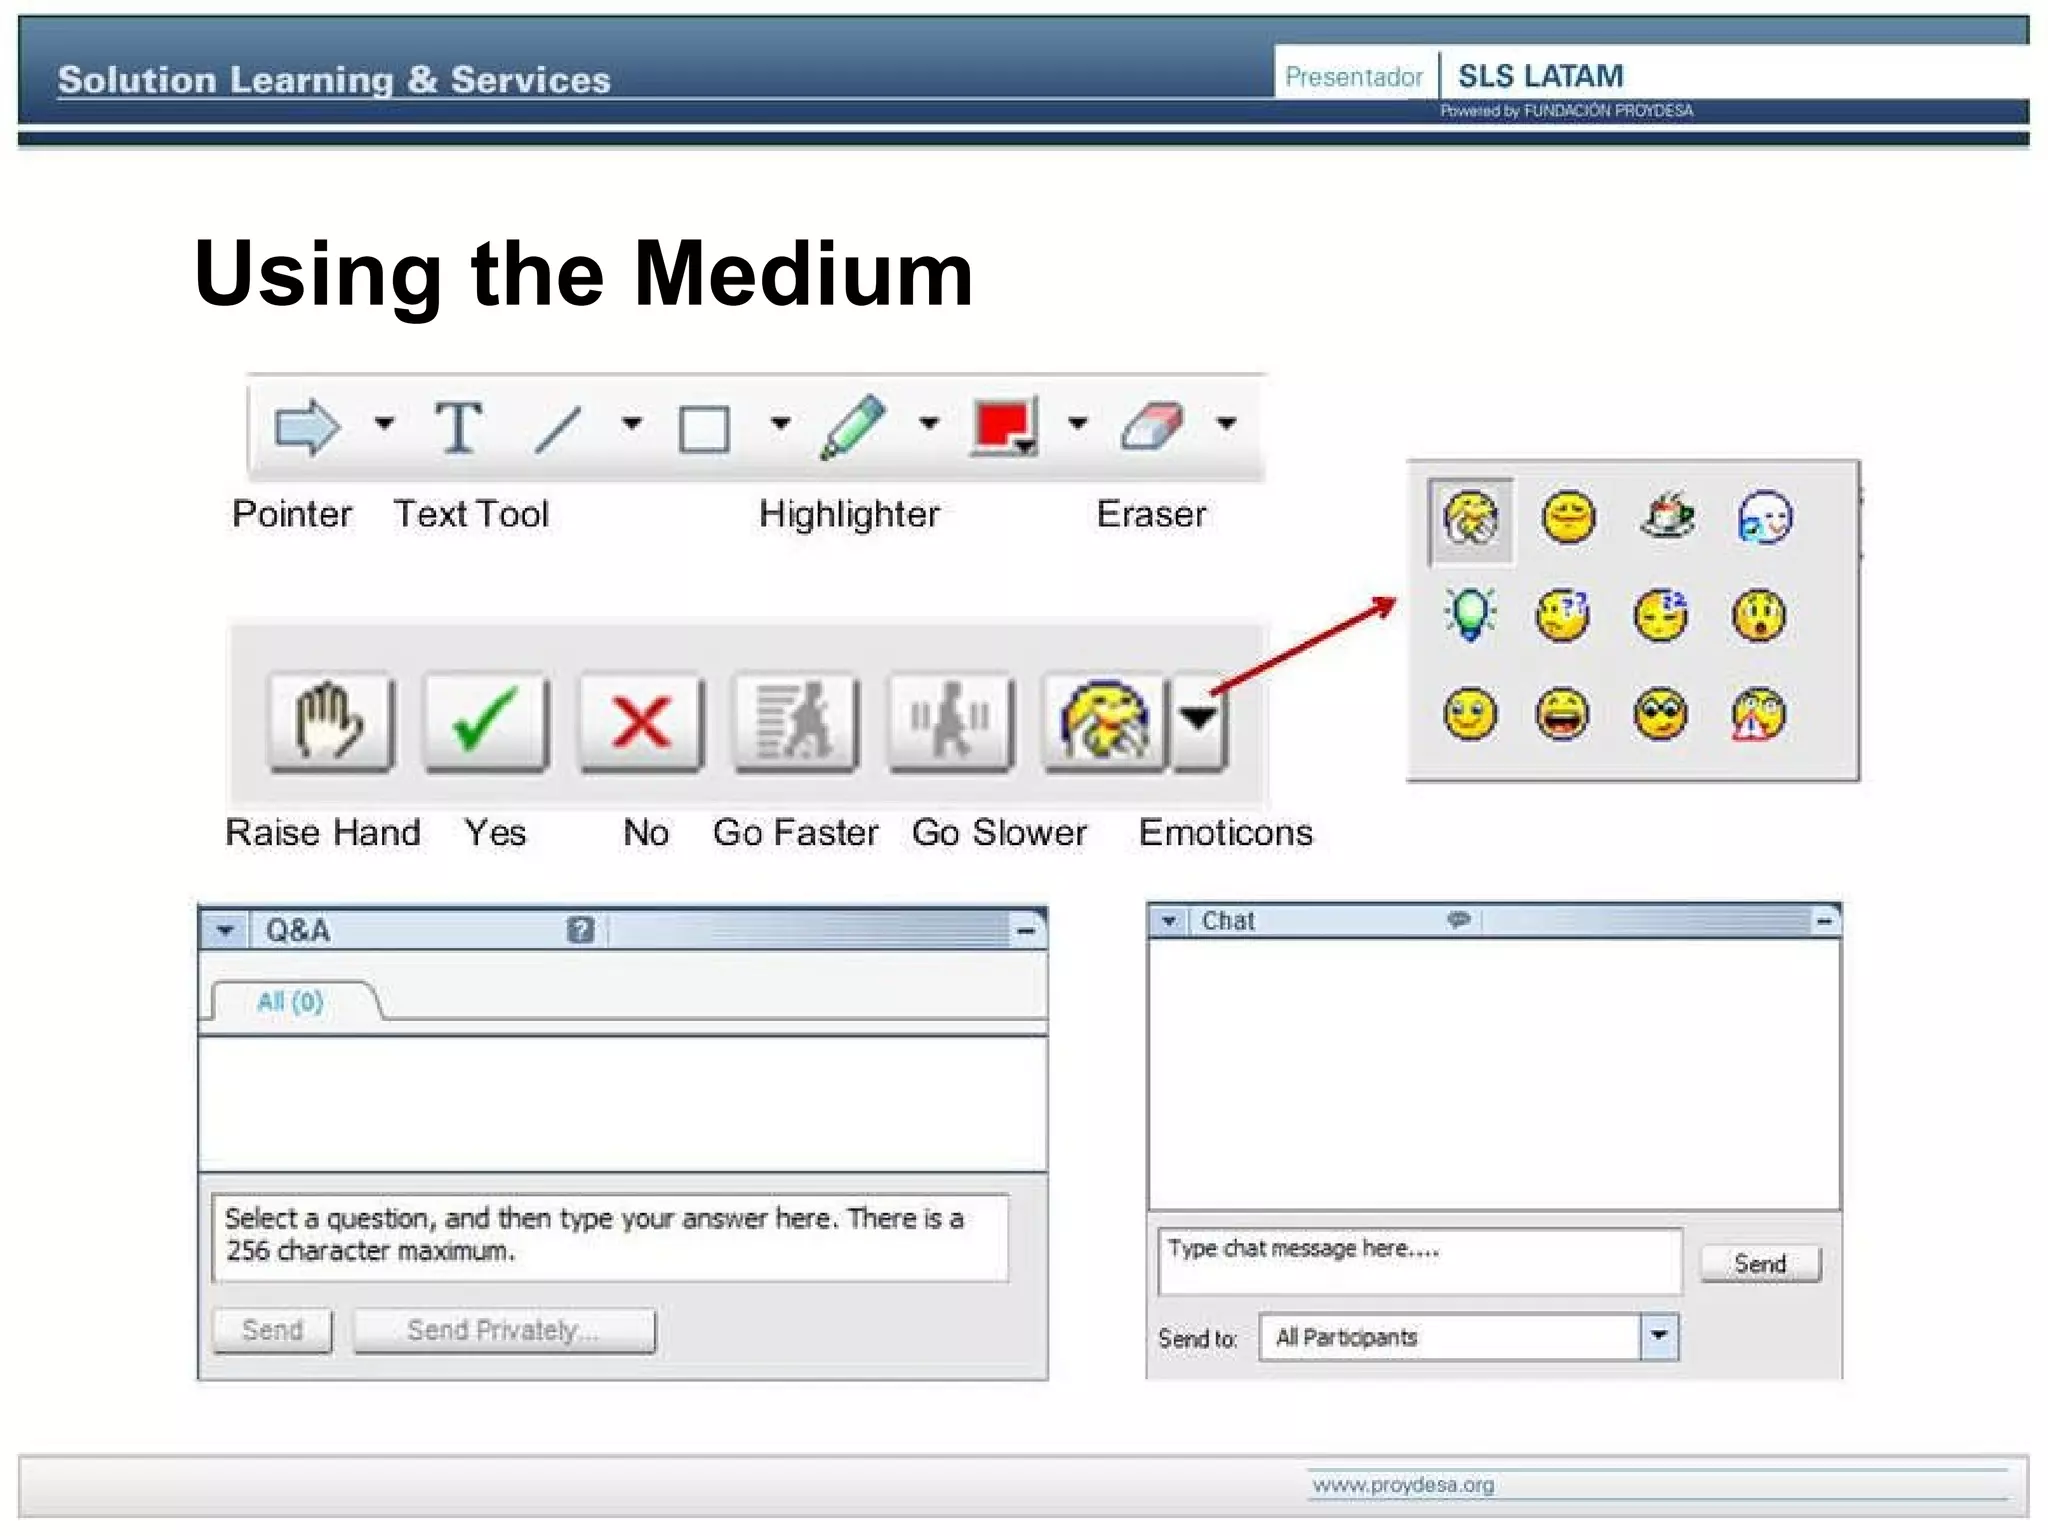Screen dimensions: 2048x1536
Task: Open the All Participants send-to dropdown
Action: (x=1659, y=1336)
